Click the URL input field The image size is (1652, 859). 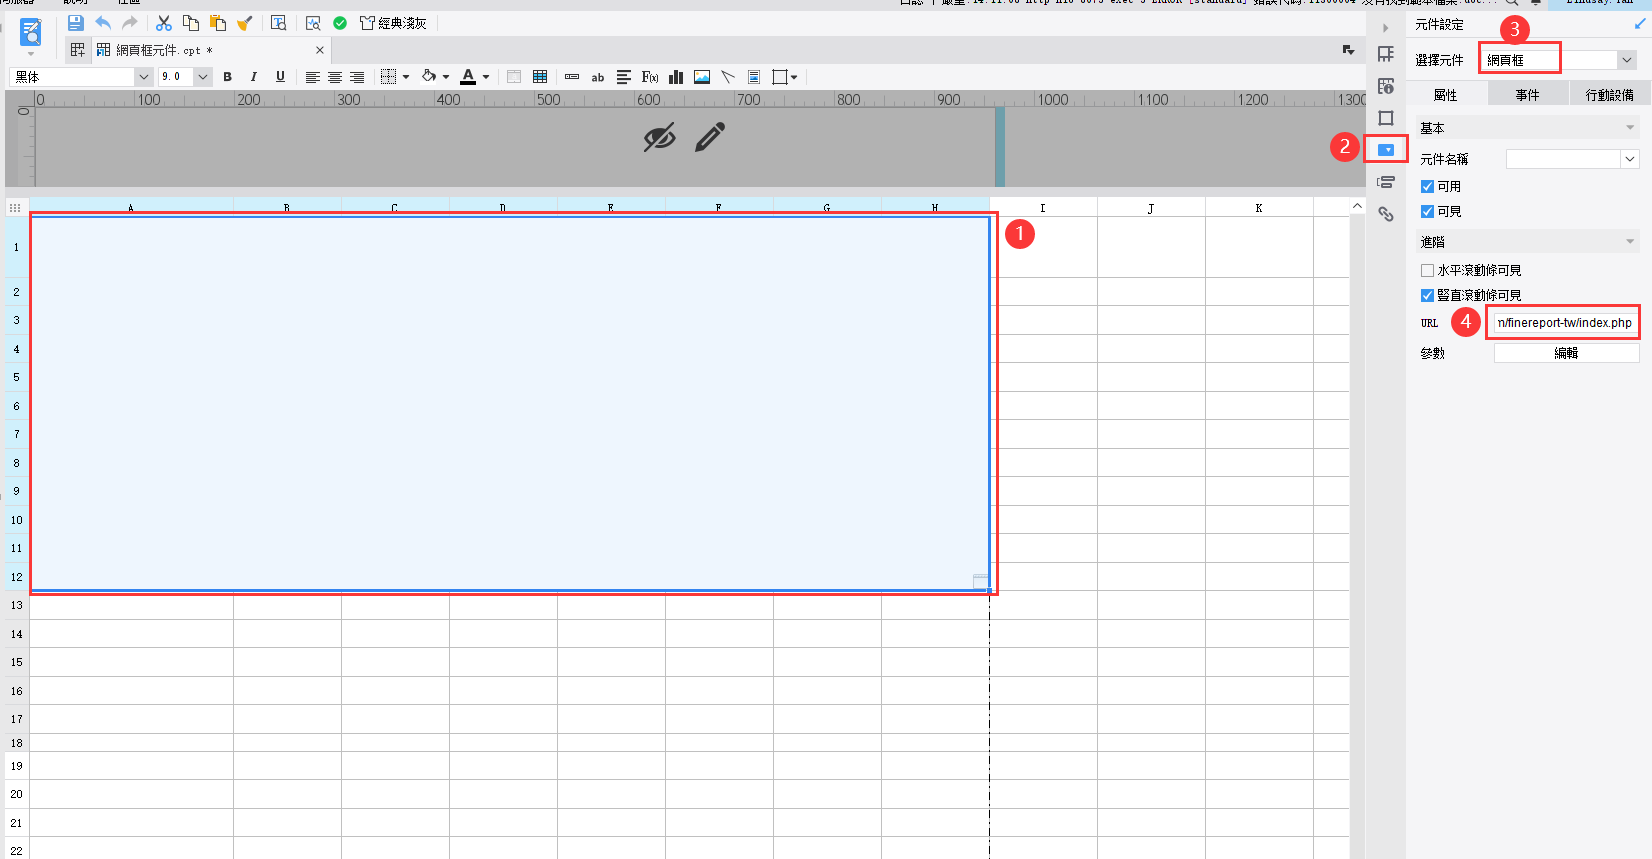[x=1565, y=323]
